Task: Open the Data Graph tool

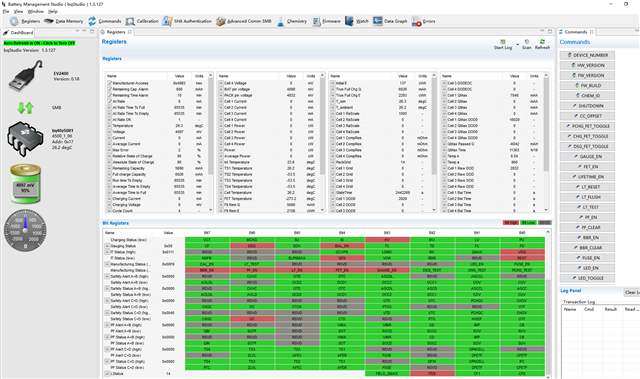Action: (377, 21)
